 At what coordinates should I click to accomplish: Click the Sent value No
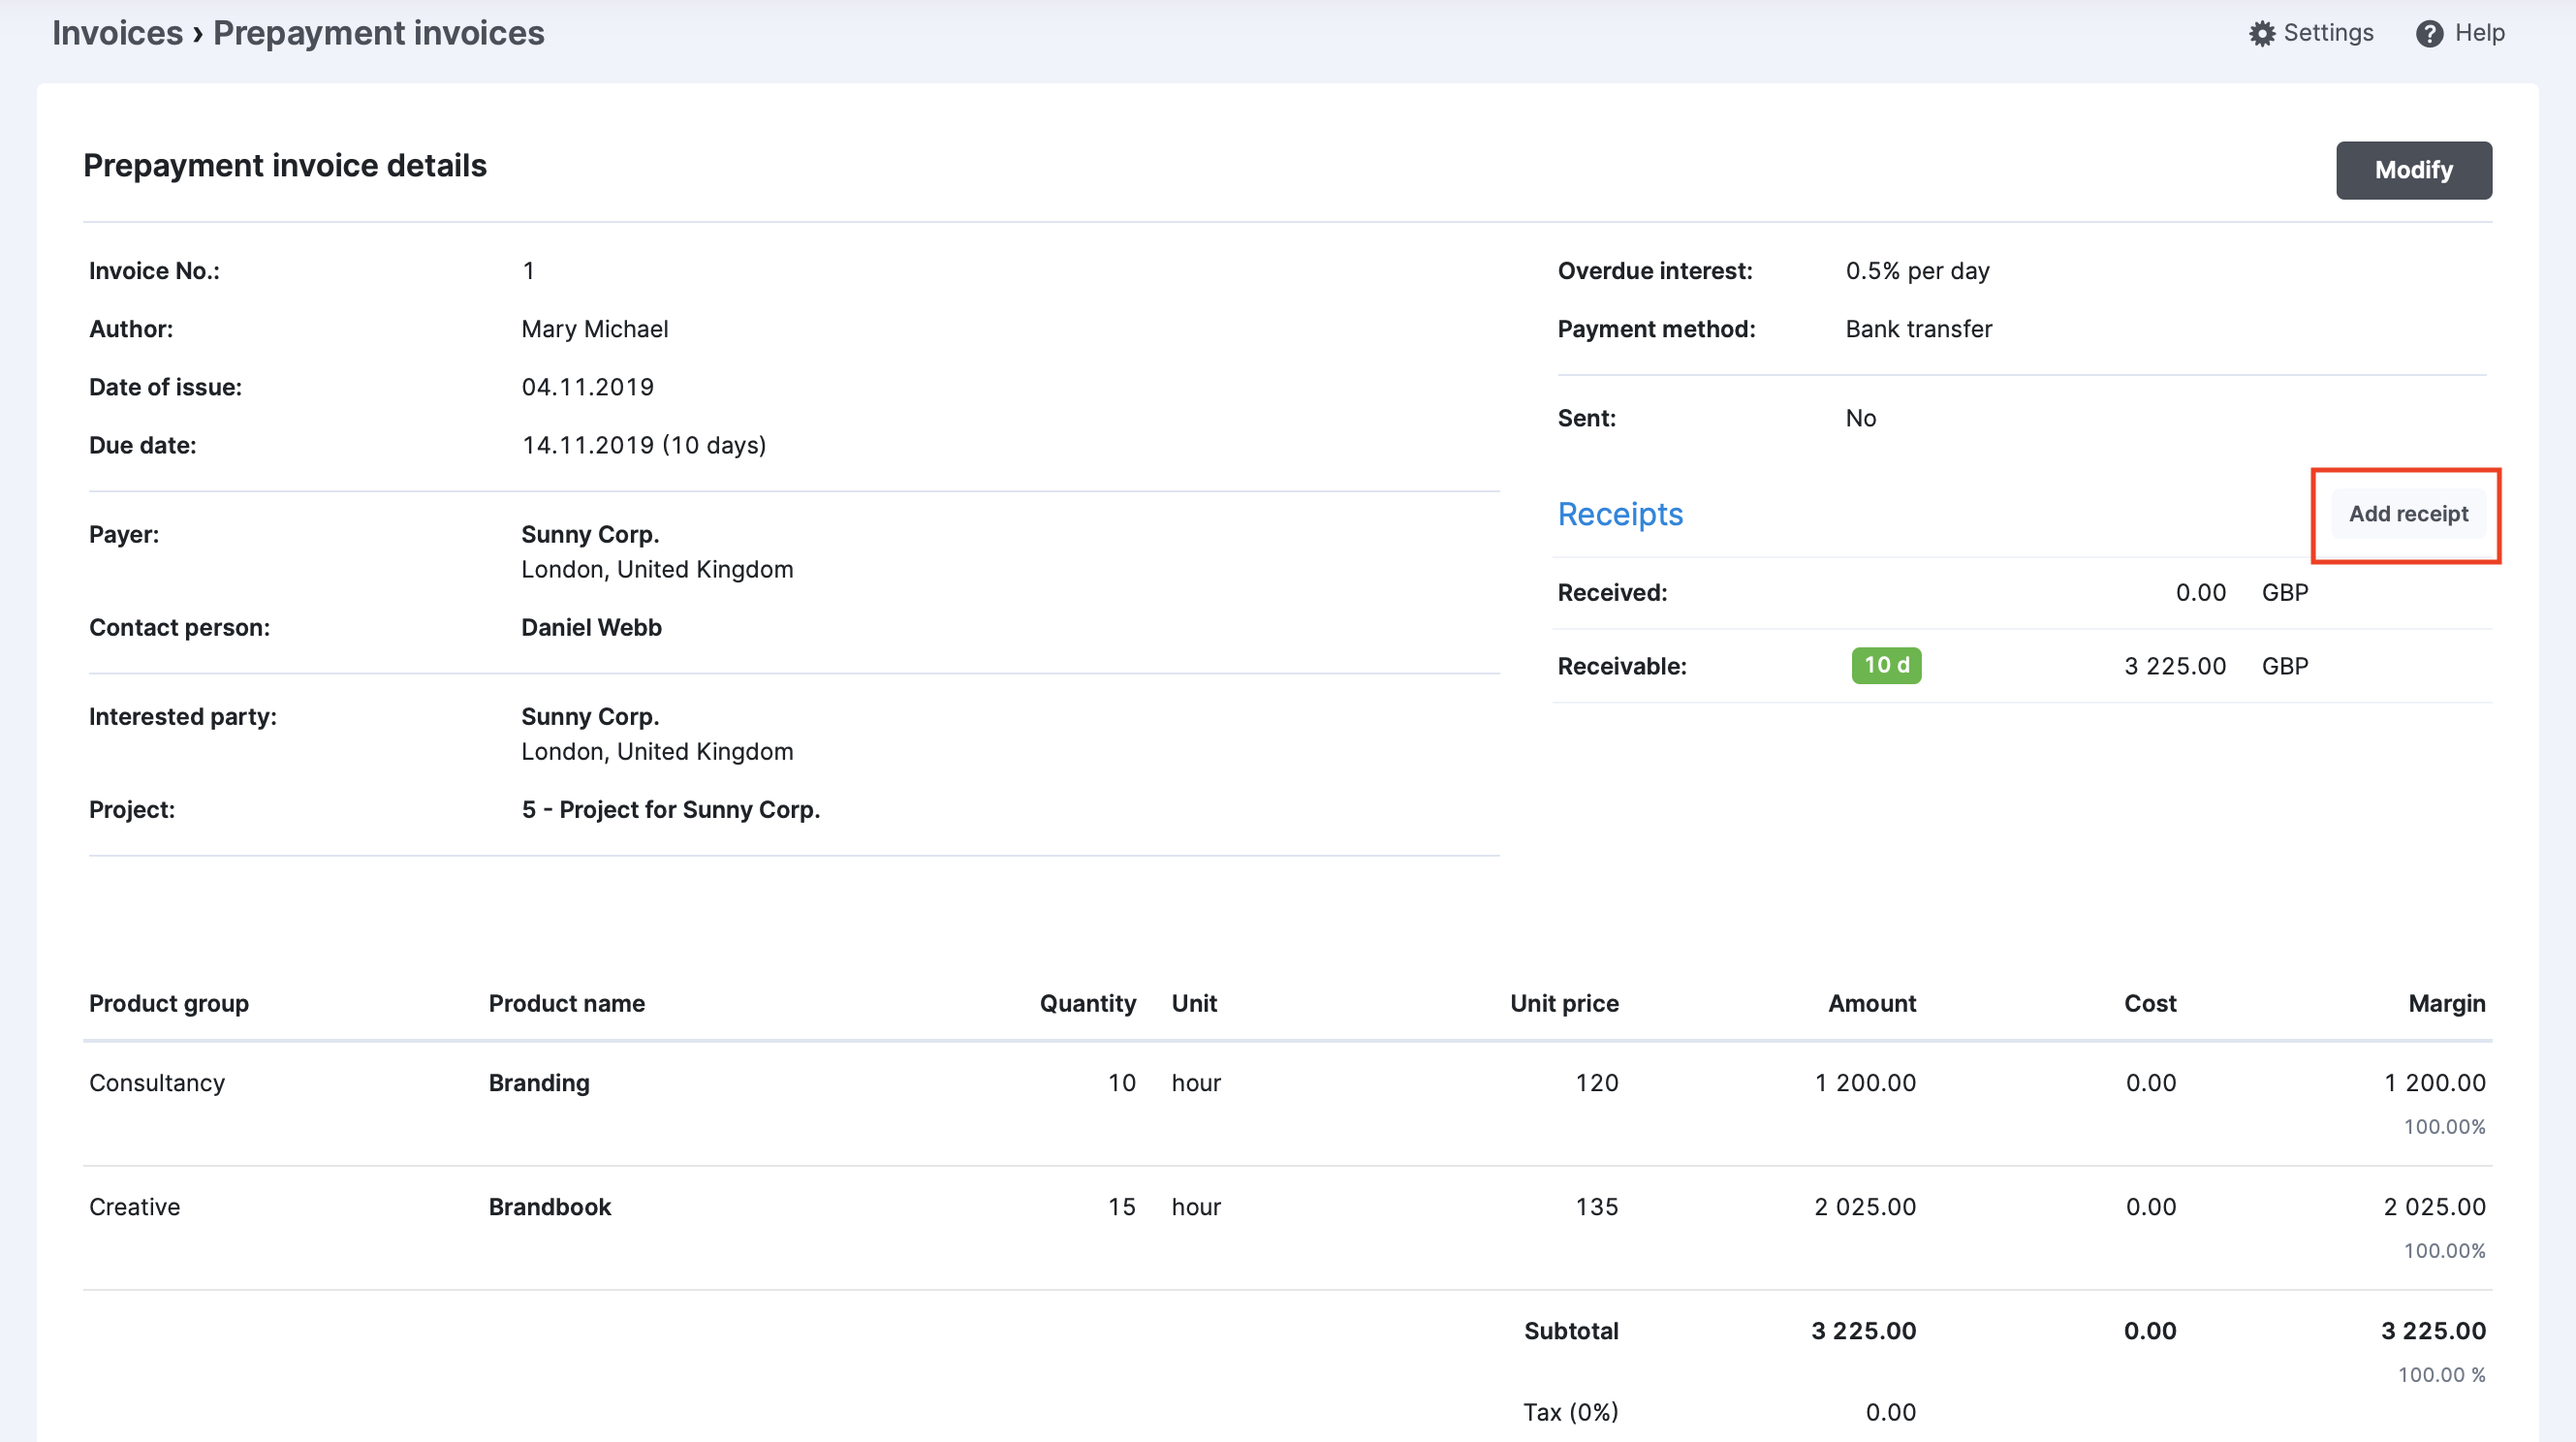(1861, 418)
